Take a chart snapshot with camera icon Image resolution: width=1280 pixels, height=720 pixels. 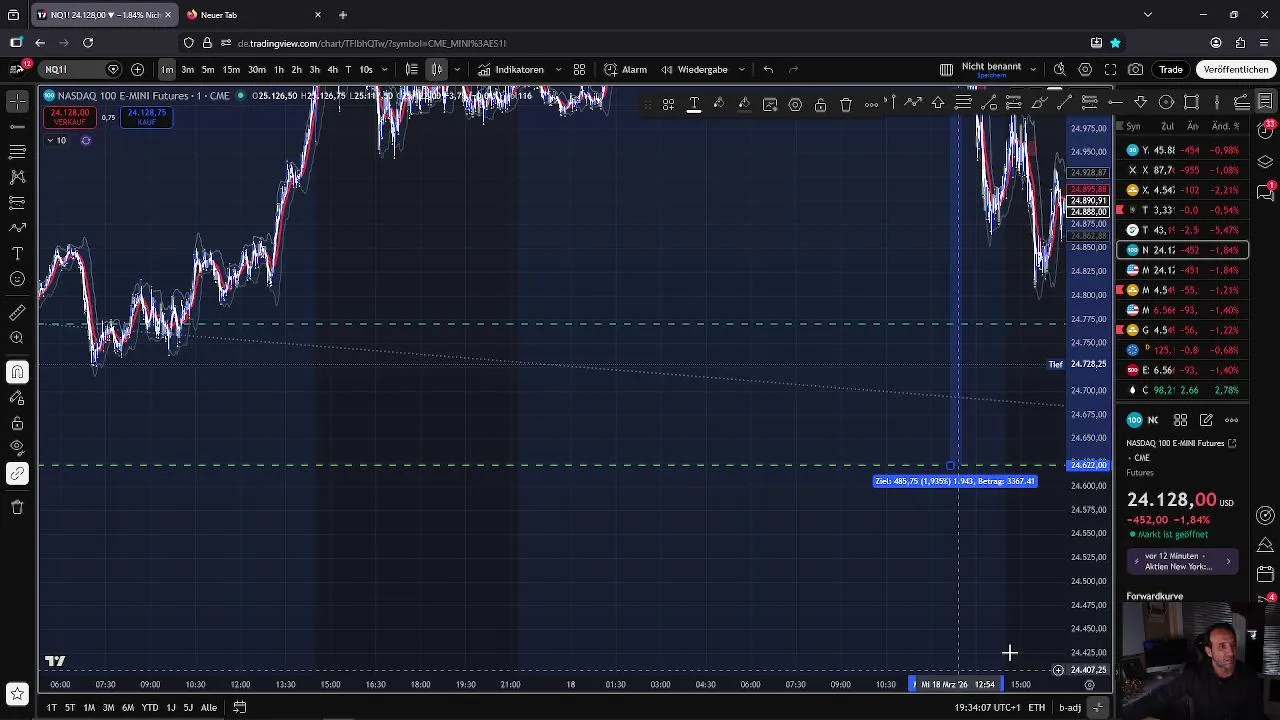1135,69
